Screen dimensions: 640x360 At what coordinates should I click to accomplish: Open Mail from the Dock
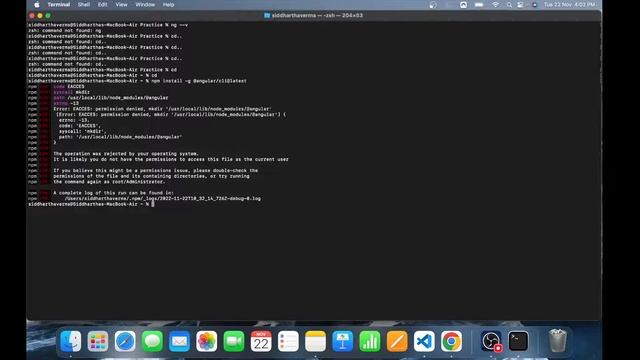coord(179,341)
